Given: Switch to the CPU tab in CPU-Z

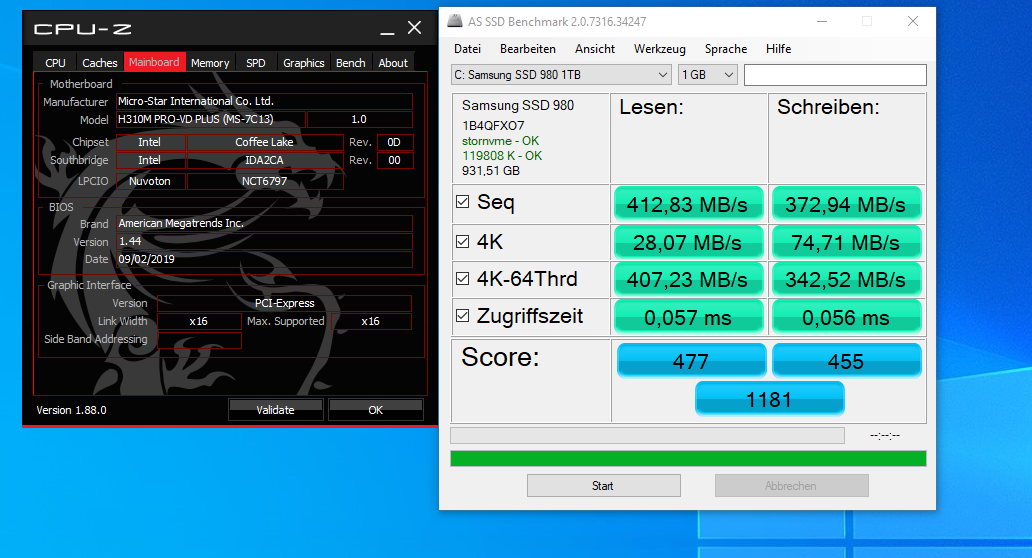Looking at the screenshot, I should point(55,63).
